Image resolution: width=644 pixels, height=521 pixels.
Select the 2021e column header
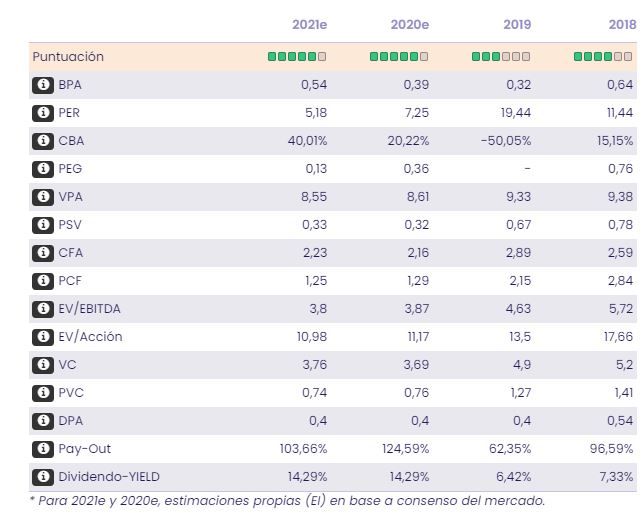click(309, 24)
